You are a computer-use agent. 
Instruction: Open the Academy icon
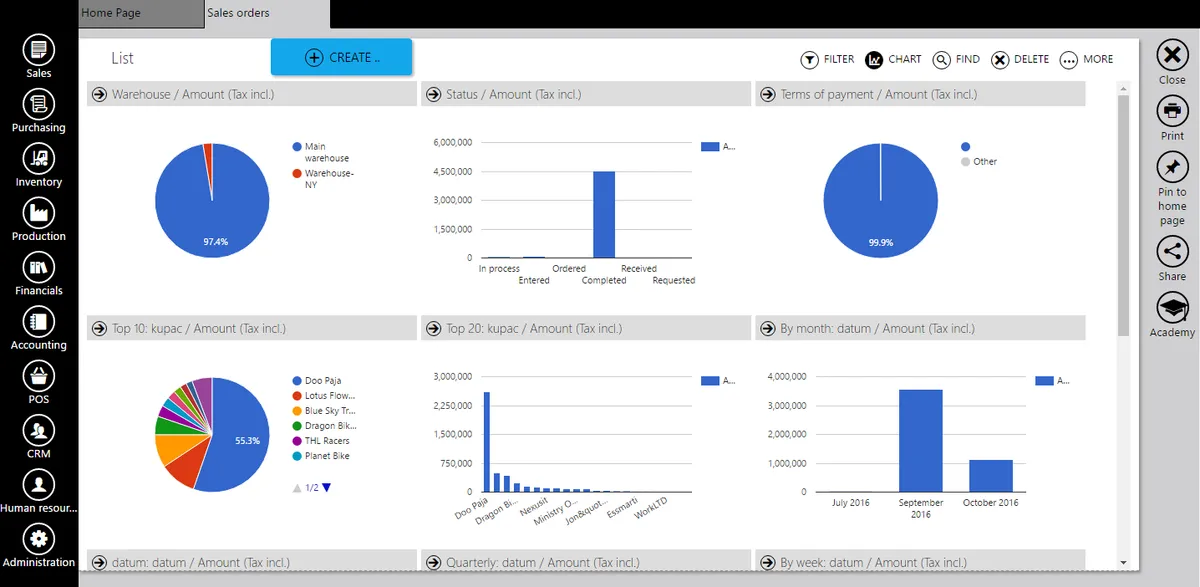click(1172, 308)
